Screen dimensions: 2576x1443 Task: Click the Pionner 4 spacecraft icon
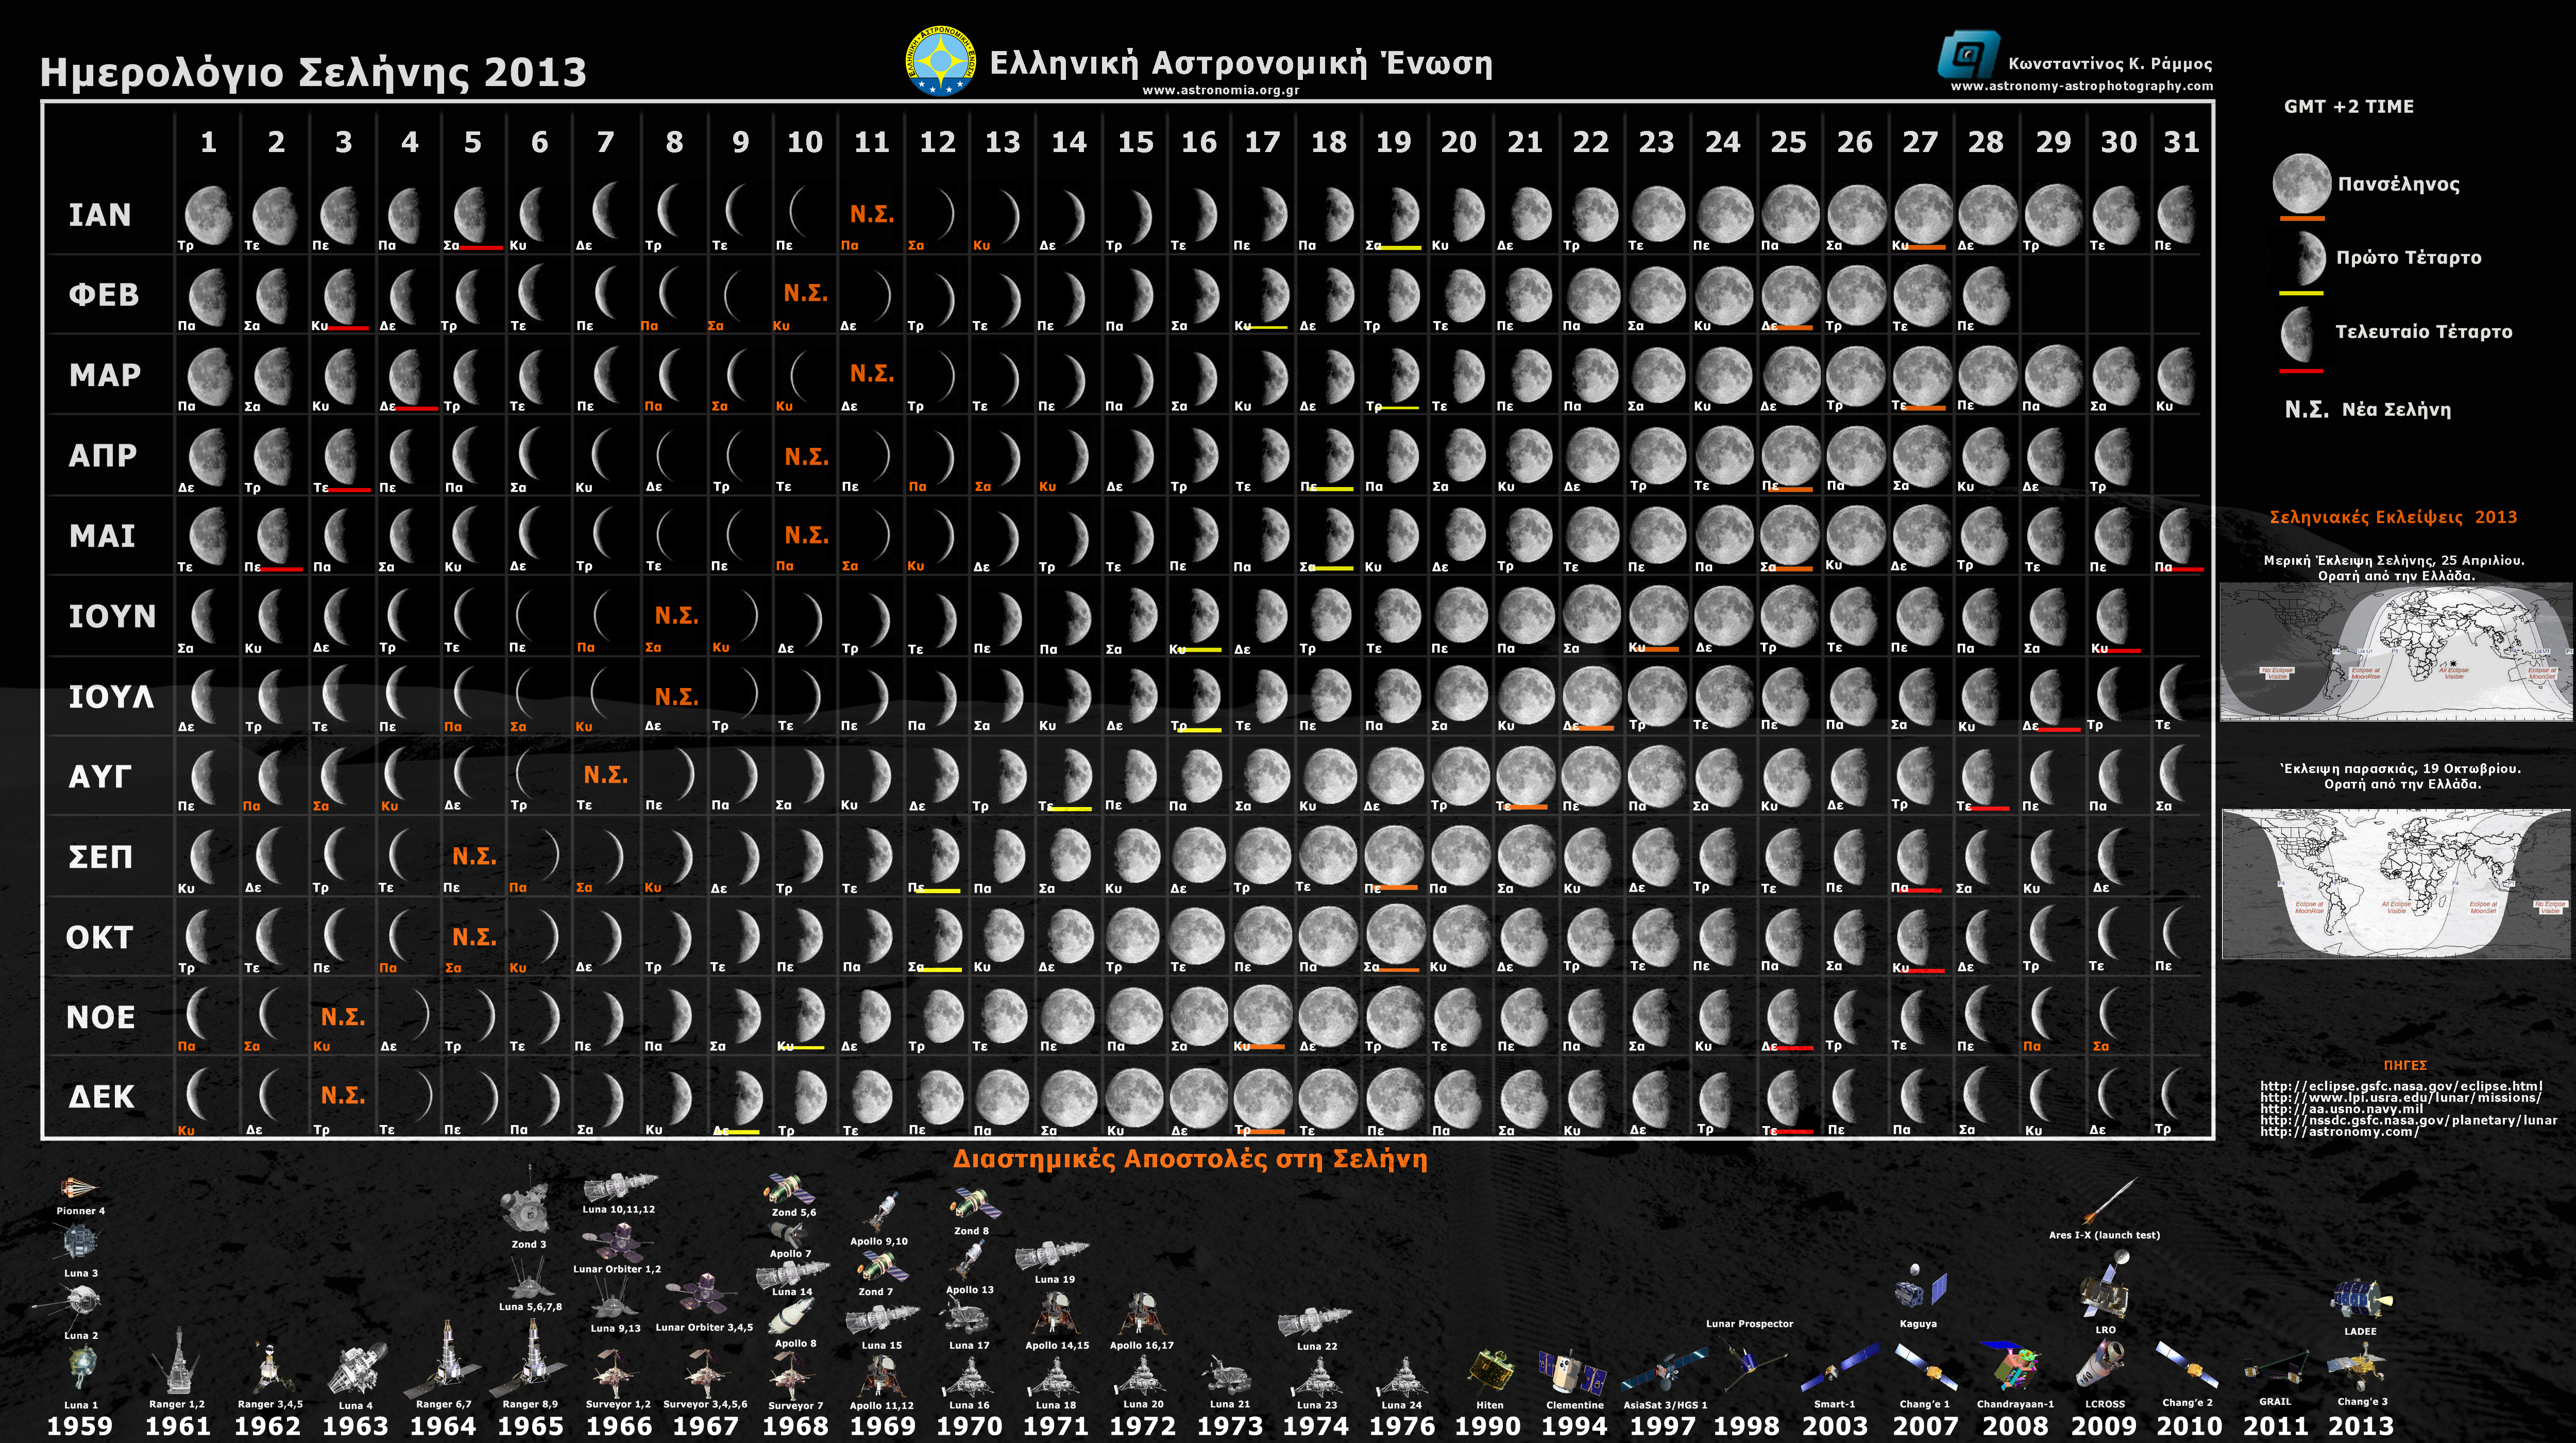[77, 1189]
